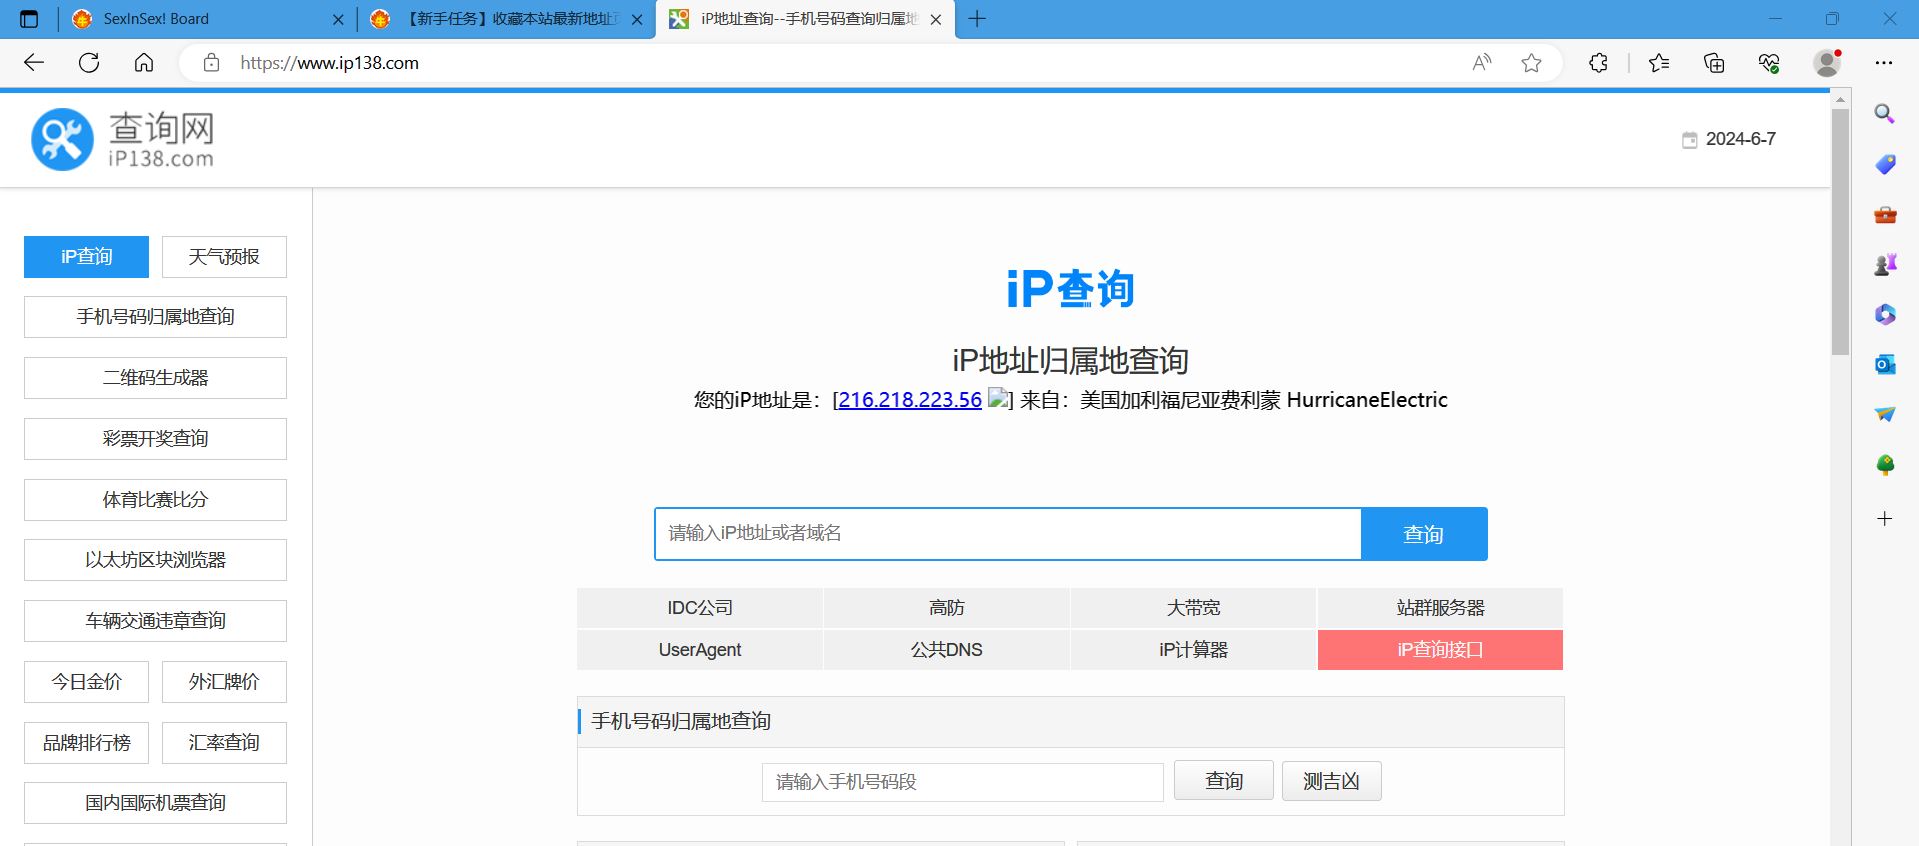
Task: Click 查询 button for phone number lookup
Action: point(1224,781)
